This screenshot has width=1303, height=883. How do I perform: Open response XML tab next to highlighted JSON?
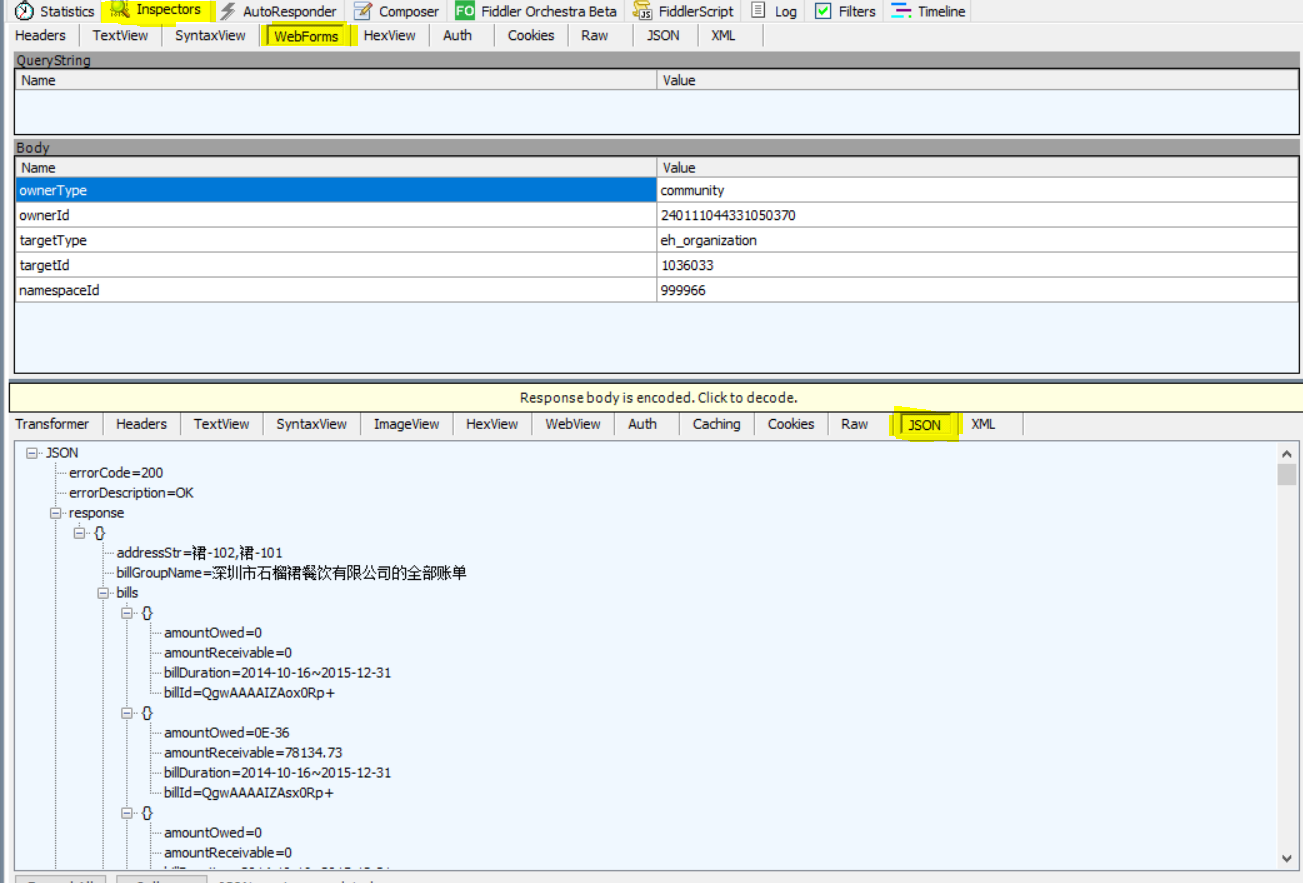pos(983,424)
